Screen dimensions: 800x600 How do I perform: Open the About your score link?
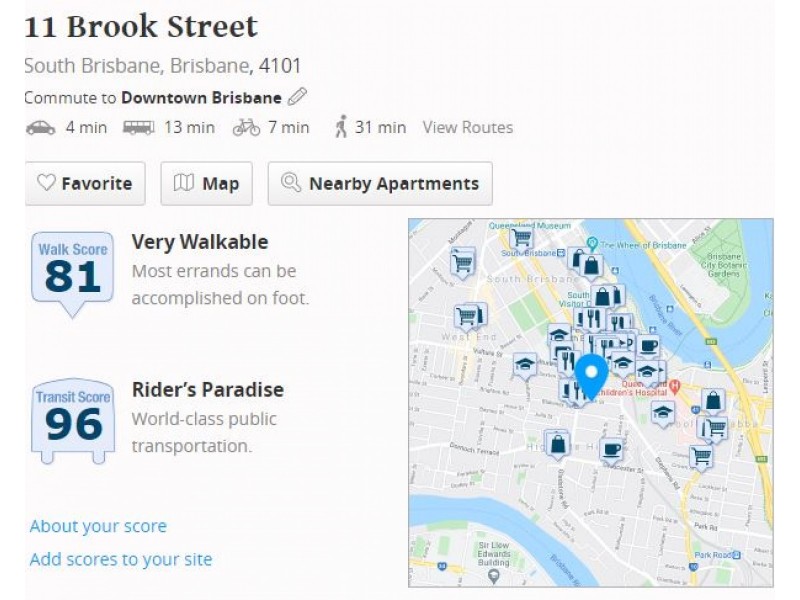pyautogui.click(x=97, y=526)
